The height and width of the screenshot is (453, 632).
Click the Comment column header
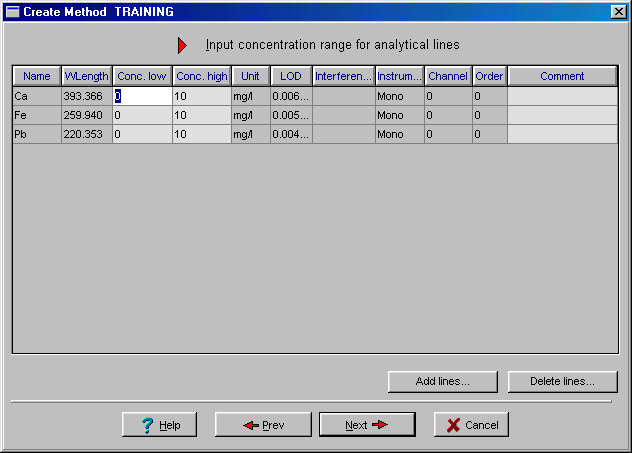562,76
